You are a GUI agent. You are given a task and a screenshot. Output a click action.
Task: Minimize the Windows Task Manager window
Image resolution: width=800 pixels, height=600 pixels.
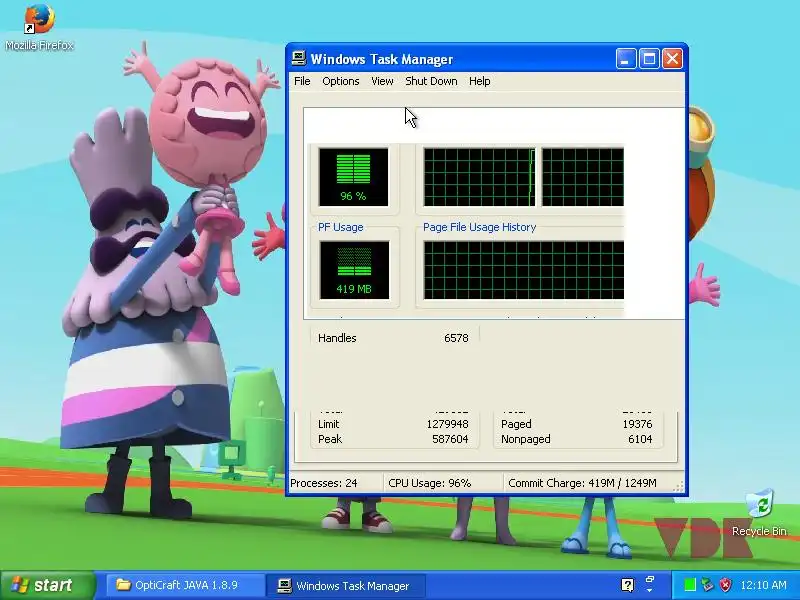(x=626, y=59)
